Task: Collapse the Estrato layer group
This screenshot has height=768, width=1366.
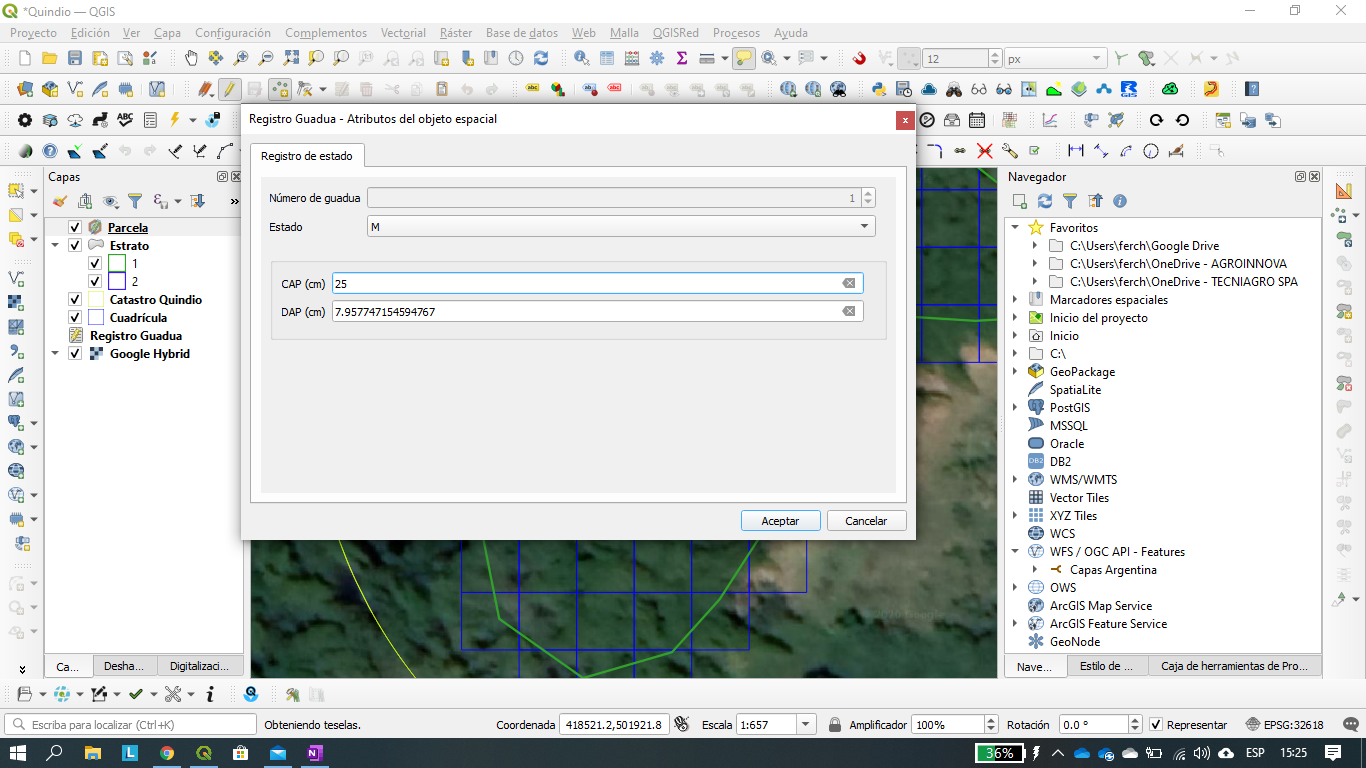Action: coord(55,244)
